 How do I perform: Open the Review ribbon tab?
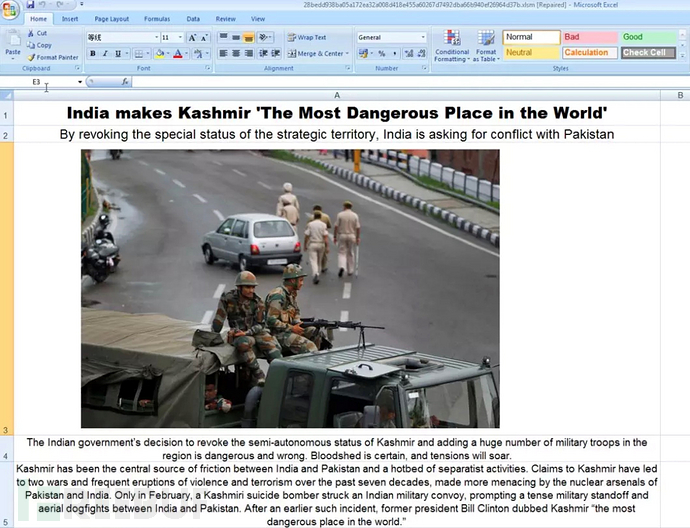(226, 19)
